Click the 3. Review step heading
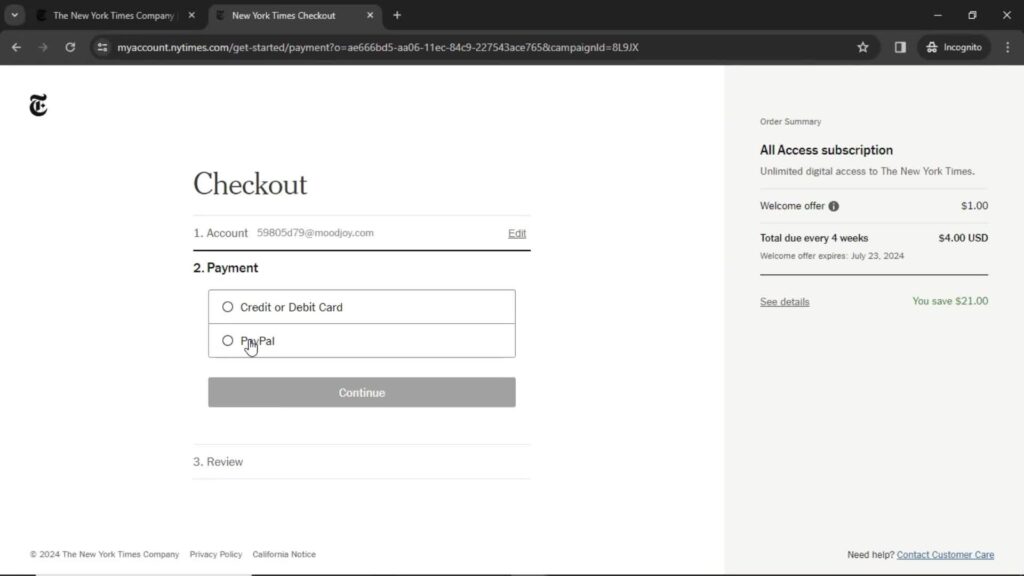 point(218,462)
